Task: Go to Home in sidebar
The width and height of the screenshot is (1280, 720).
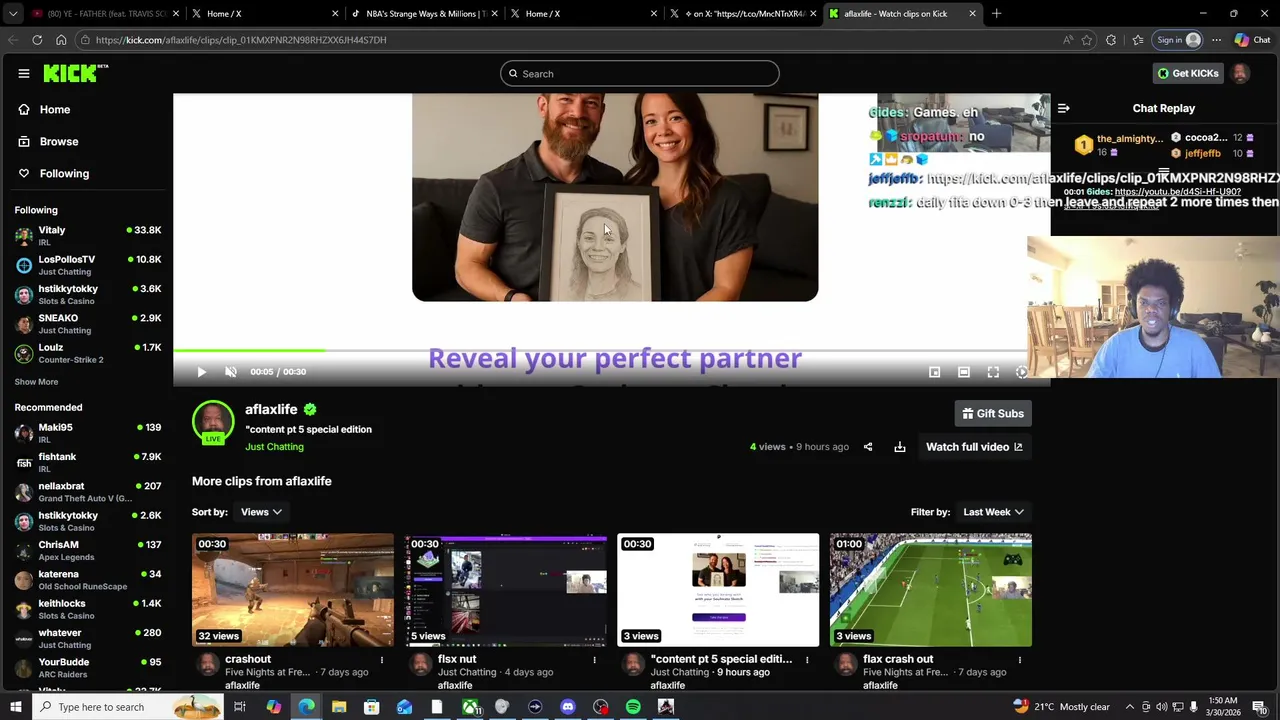Action: tap(55, 109)
